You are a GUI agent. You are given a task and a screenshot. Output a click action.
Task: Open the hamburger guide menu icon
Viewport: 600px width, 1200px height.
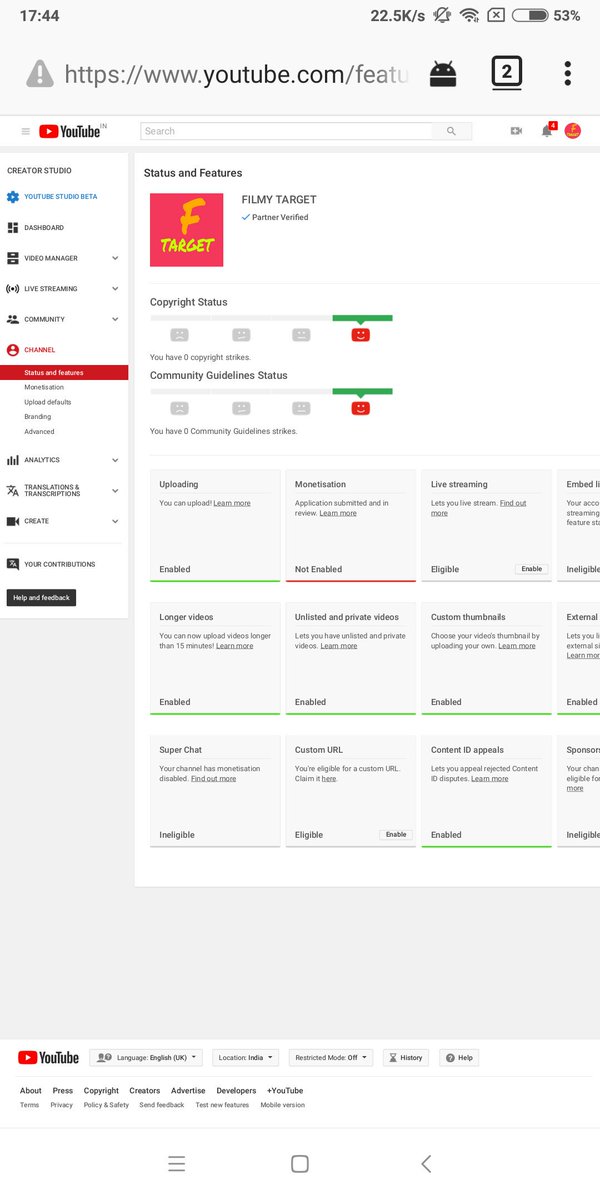pyautogui.click(x=26, y=131)
